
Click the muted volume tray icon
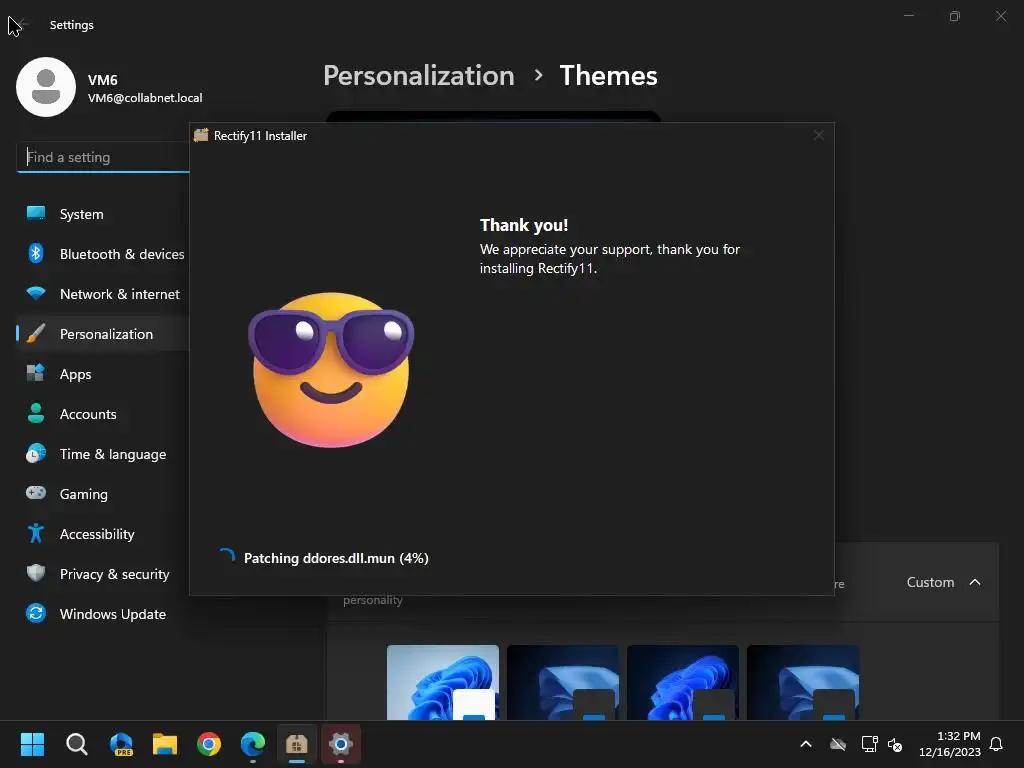895,744
